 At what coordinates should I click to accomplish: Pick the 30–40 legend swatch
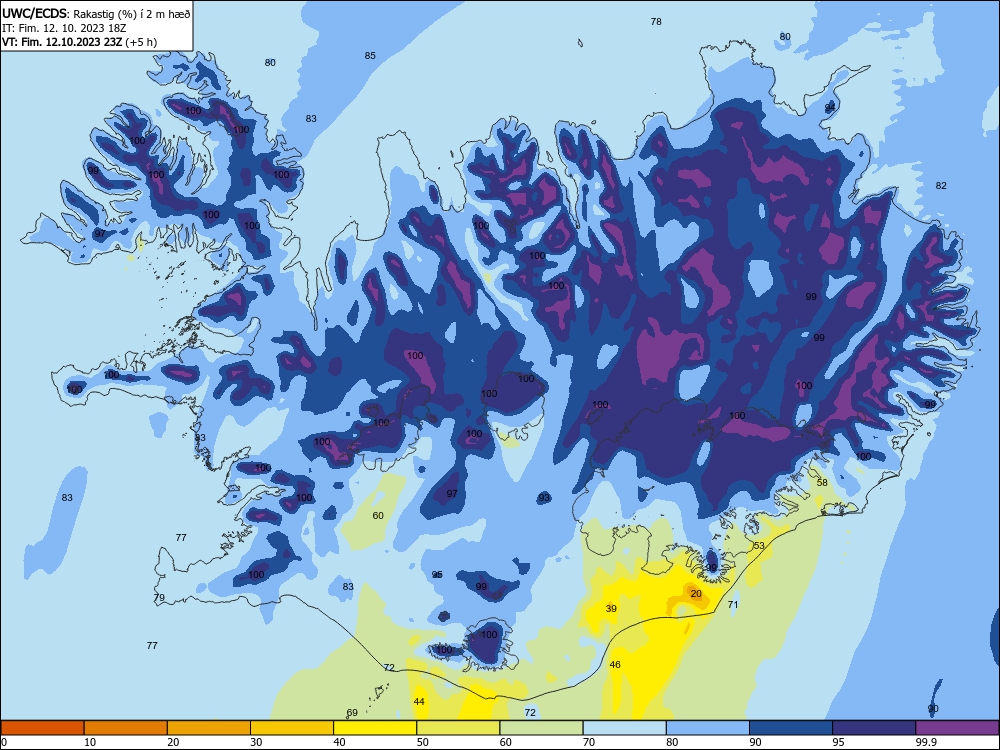click(x=292, y=728)
